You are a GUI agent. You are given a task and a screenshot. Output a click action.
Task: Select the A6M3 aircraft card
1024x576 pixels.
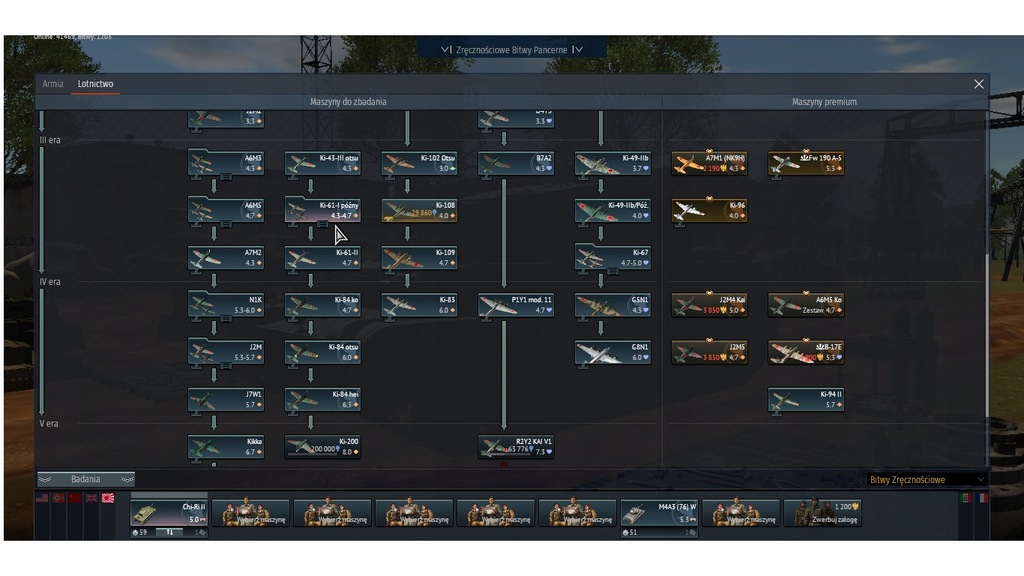click(226, 163)
